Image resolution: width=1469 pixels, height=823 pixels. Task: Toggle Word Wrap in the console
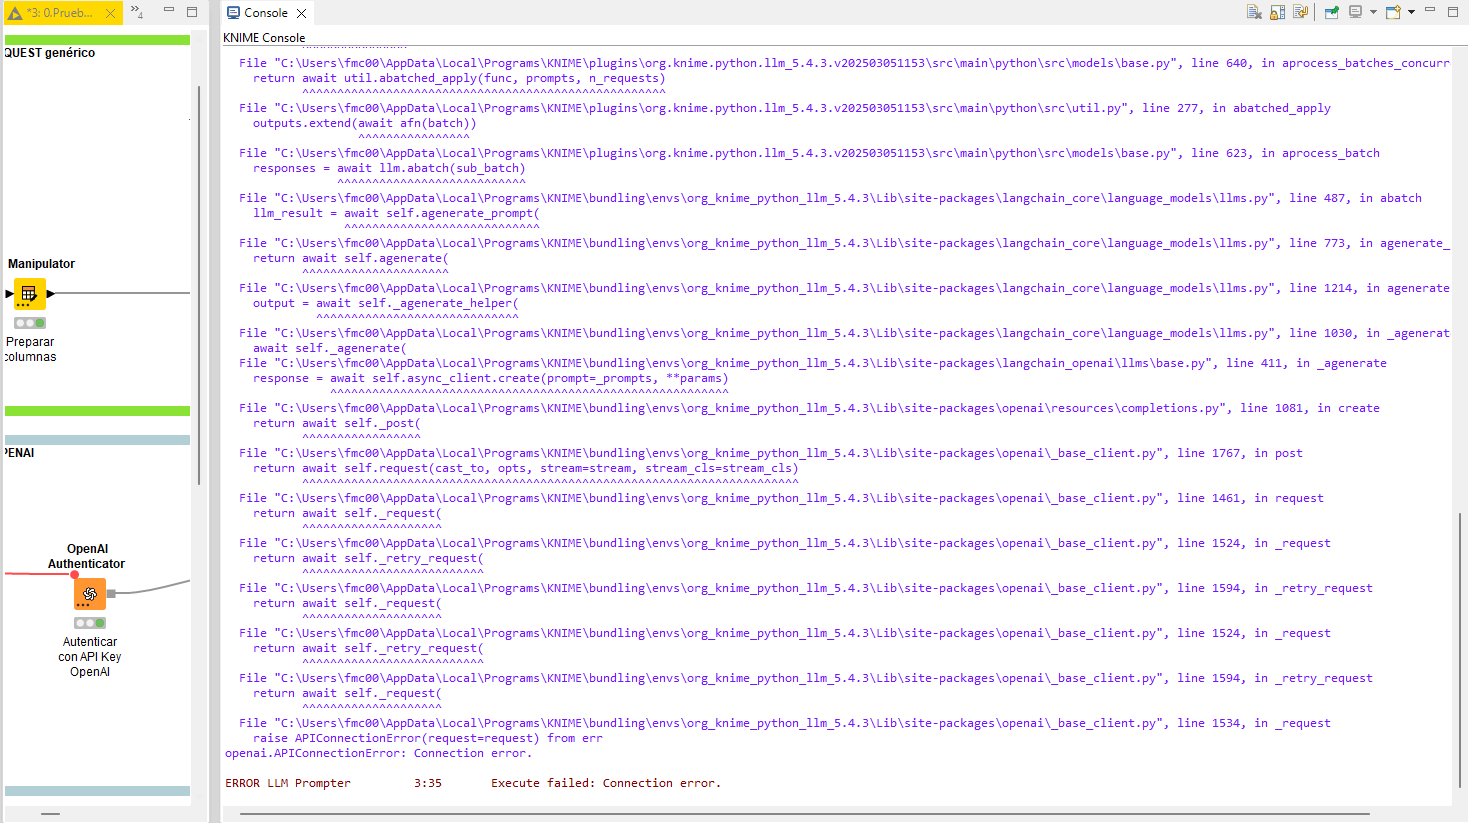(1300, 12)
